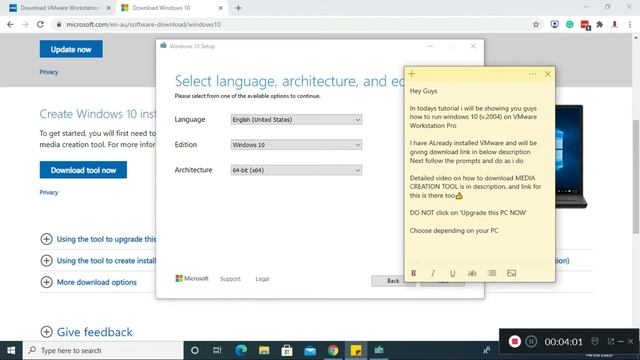
Task: Click Update now button
Action: (71, 49)
